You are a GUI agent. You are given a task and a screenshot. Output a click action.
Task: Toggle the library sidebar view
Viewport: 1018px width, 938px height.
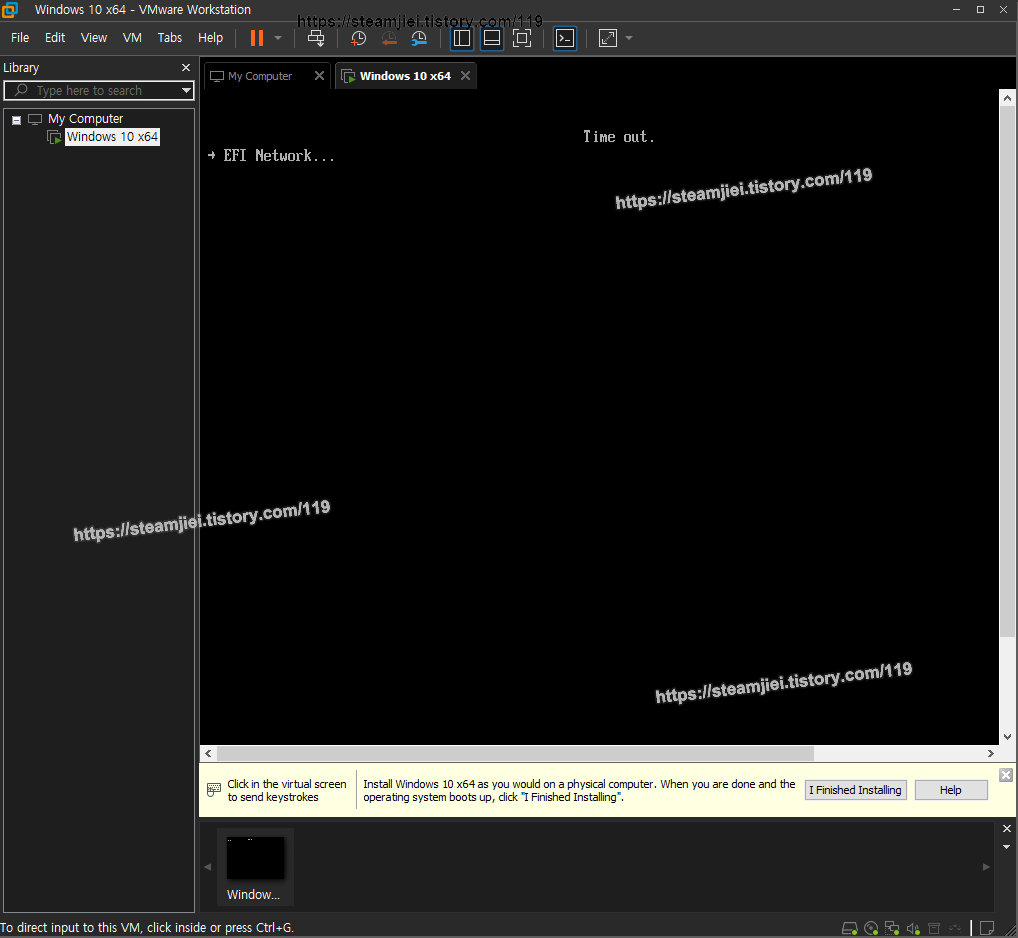coord(462,38)
